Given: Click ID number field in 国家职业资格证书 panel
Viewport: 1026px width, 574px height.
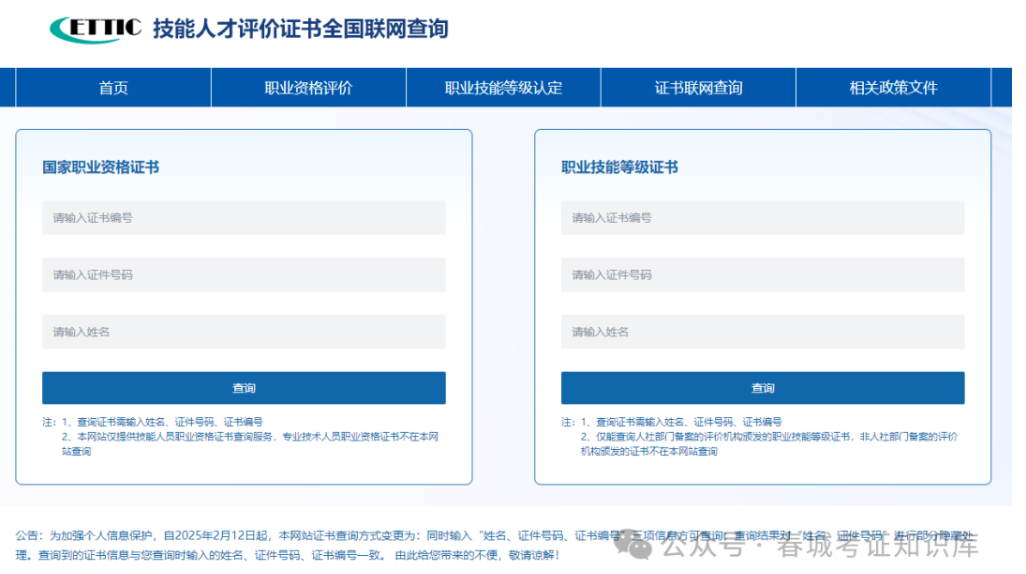Looking at the screenshot, I should pos(243,275).
